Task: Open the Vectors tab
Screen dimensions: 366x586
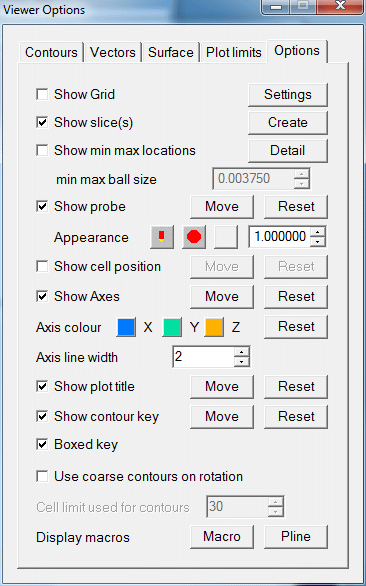Action: [x=113, y=52]
